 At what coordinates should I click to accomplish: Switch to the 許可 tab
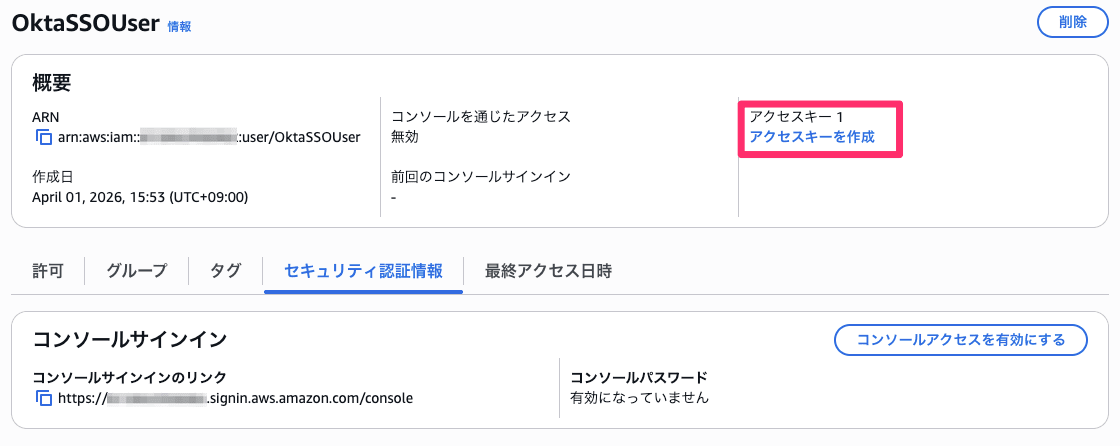pyautogui.click(x=48, y=270)
